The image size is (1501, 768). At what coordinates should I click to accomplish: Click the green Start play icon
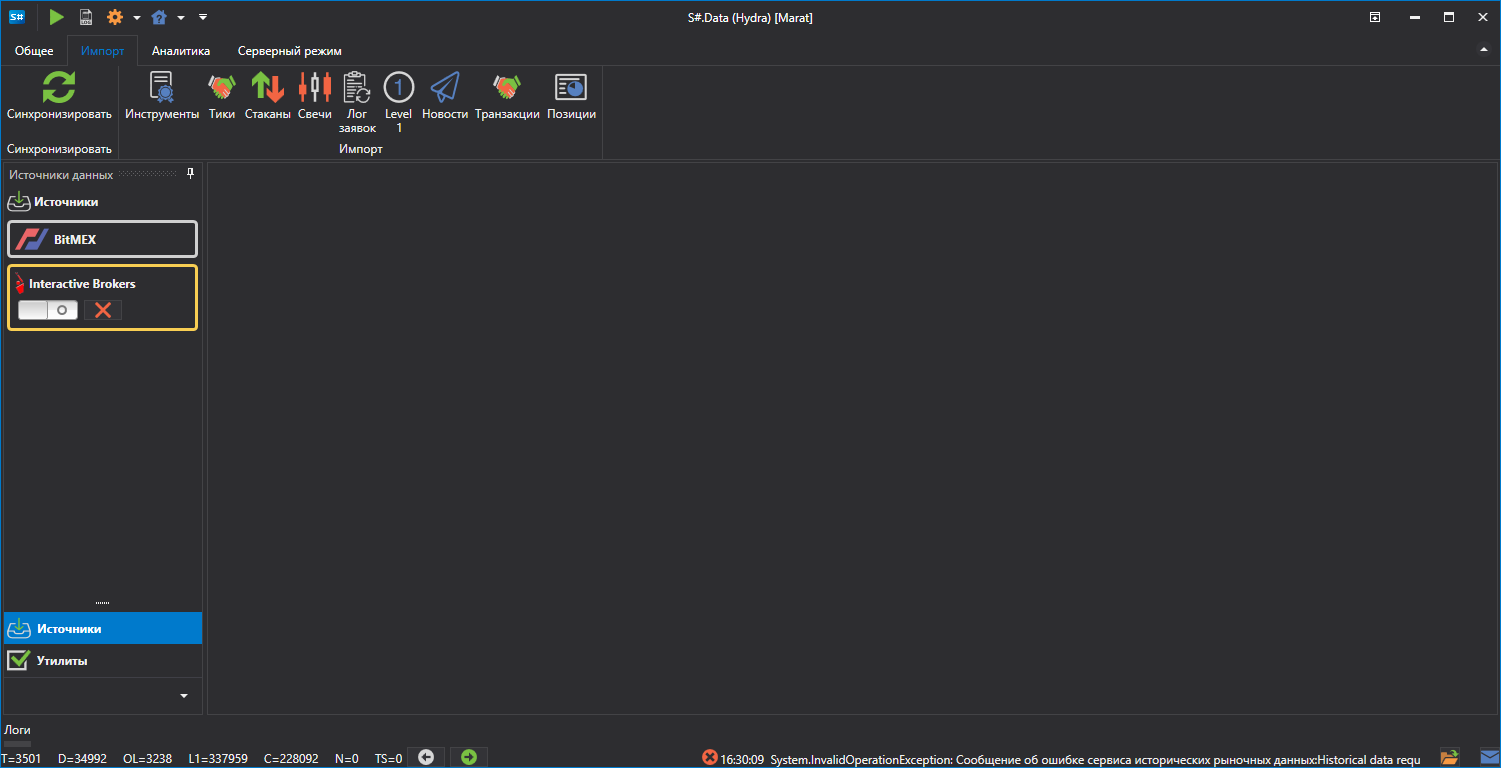[x=56, y=17]
